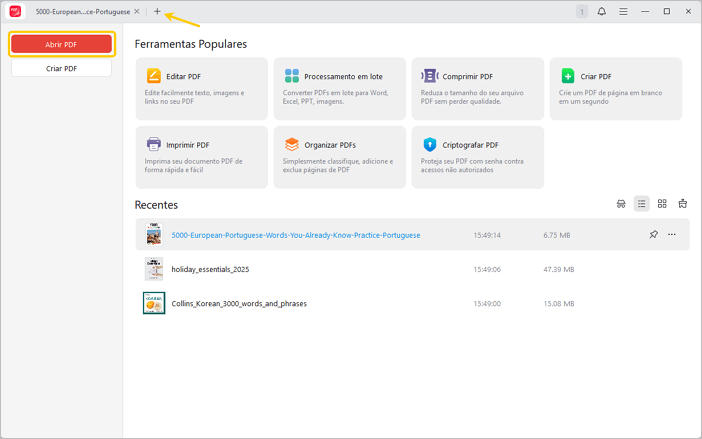The height and width of the screenshot is (439, 702).
Task: Click the Abrir PDF button
Action: [x=61, y=44]
